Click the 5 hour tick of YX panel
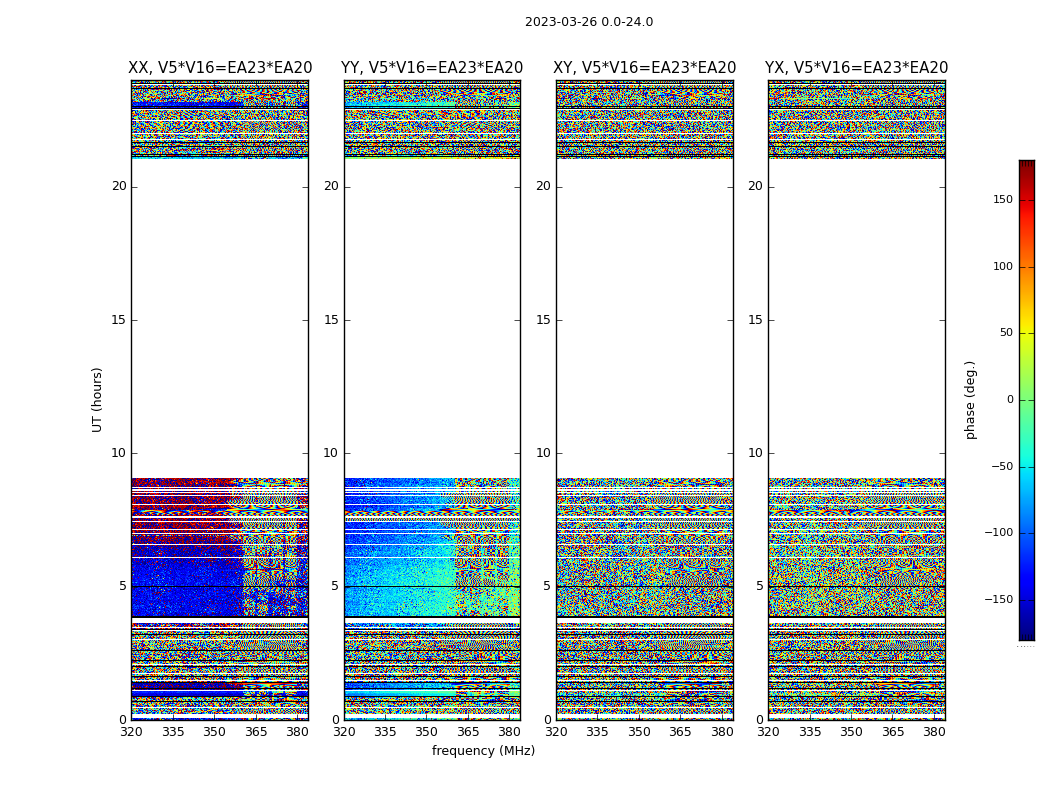The width and height of the screenshot is (1050, 800). click(759, 586)
